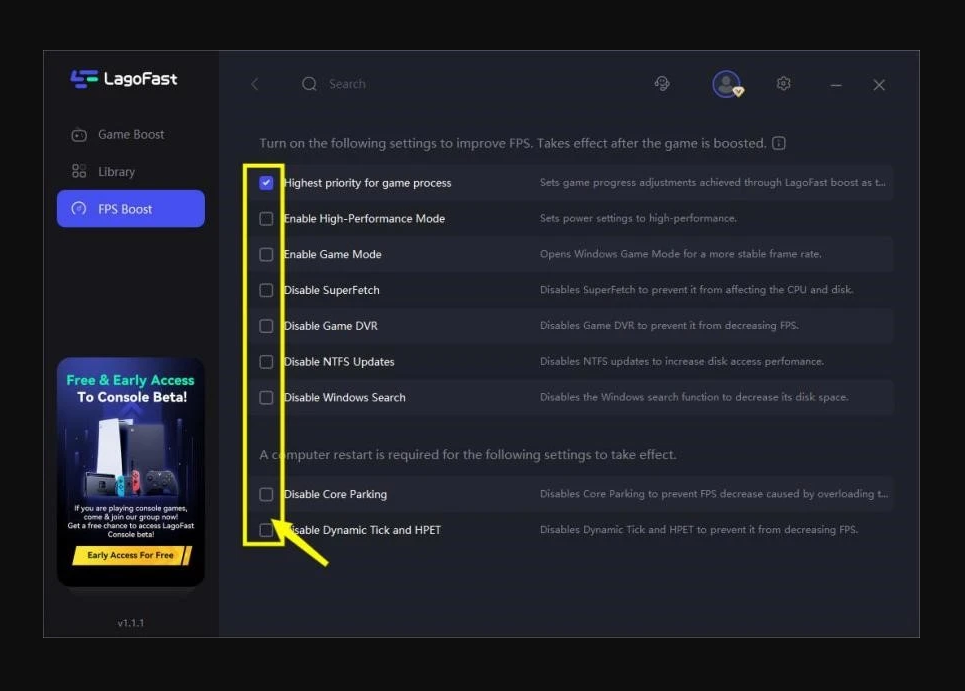Open the user account avatar
Image resolution: width=965 pixels, height=691 pixels.
pyautogui.click(x=727, y=84)
